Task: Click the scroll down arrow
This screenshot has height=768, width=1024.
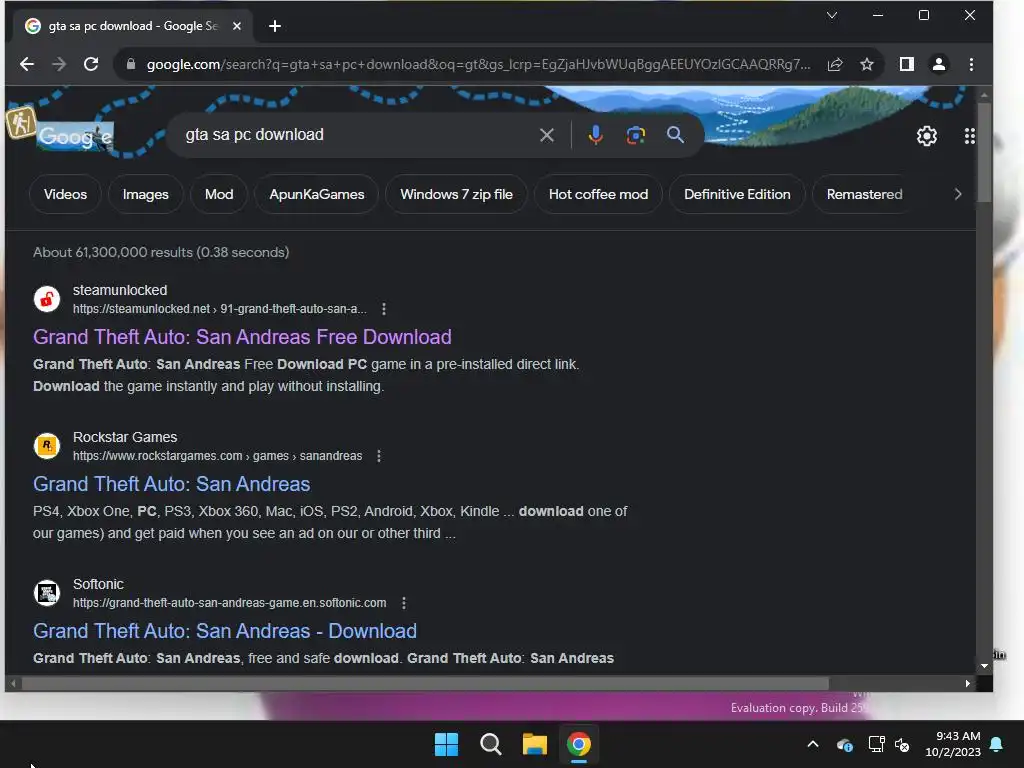Action: (984, 666)
